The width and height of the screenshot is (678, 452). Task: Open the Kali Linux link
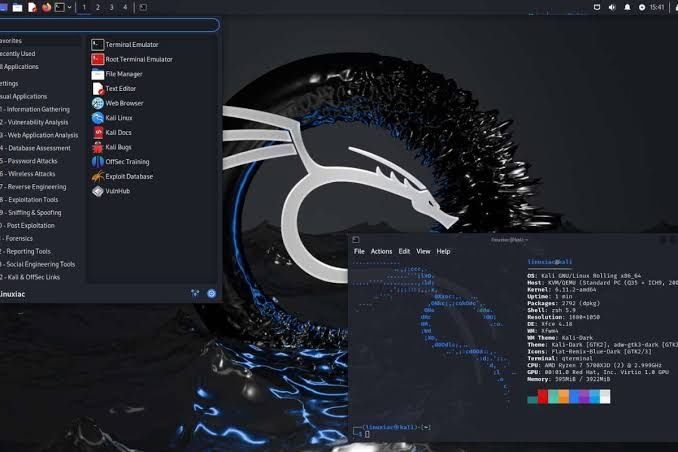coord(112,118)
